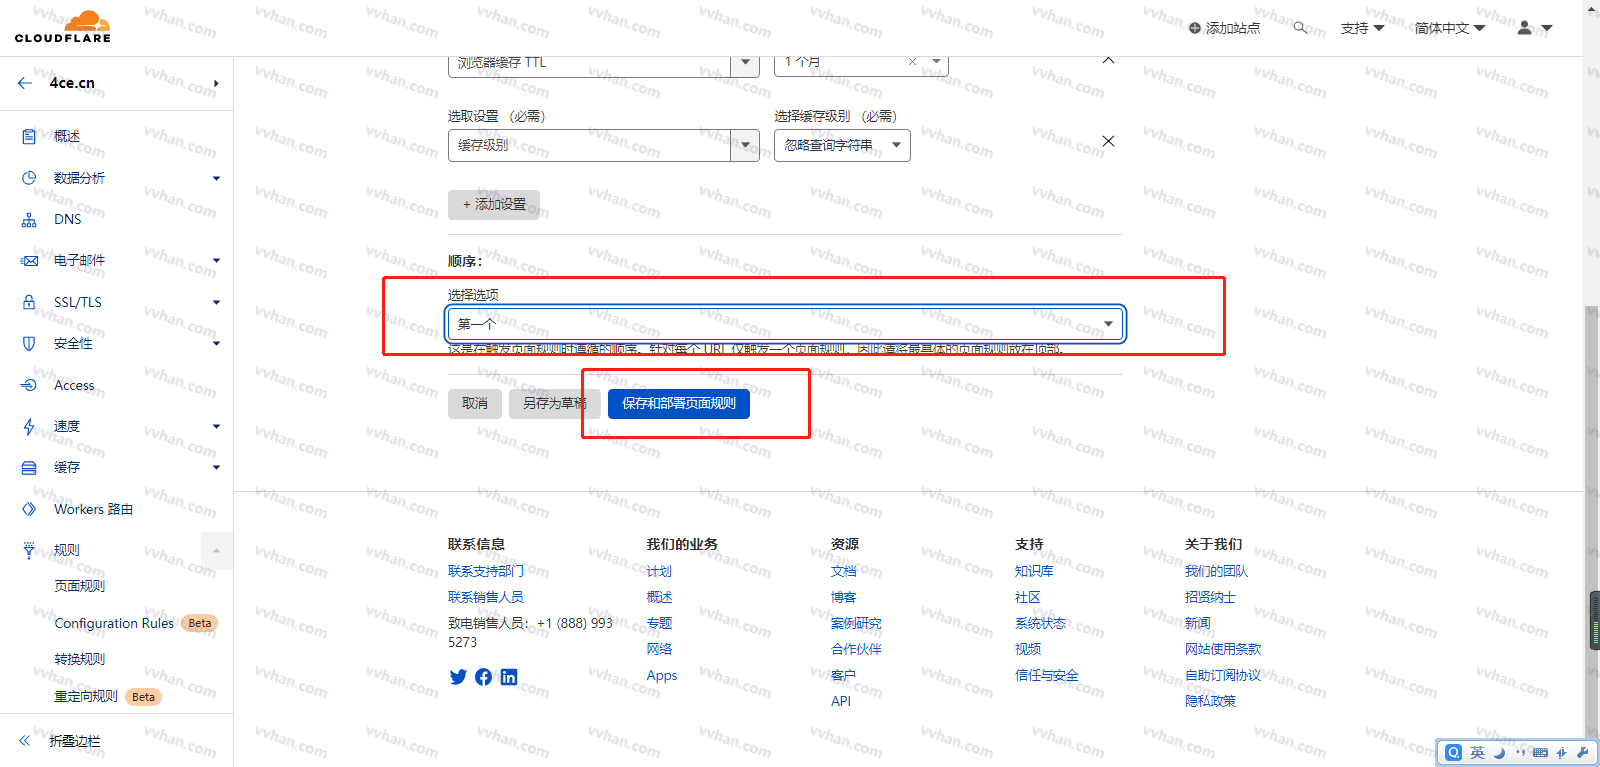Click the Cloudflare logo

click(63, 27)
